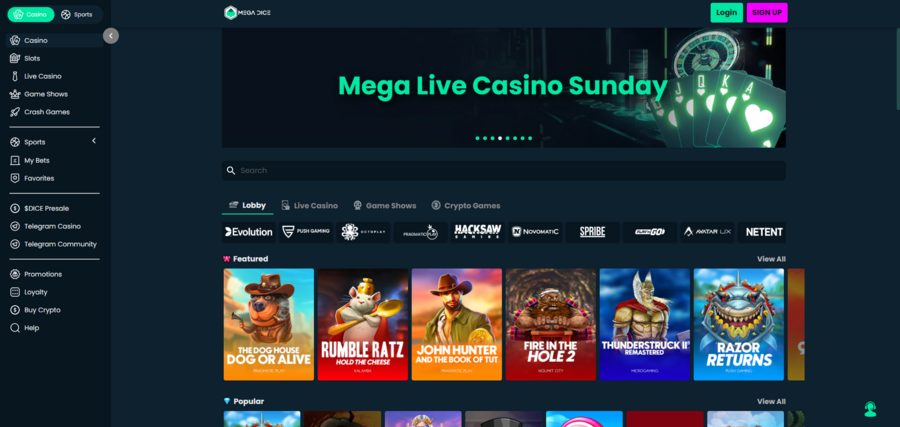Switch to the Game Shows tab
The width and height of the screenshot is (900, 427).
tap(385, 205)
